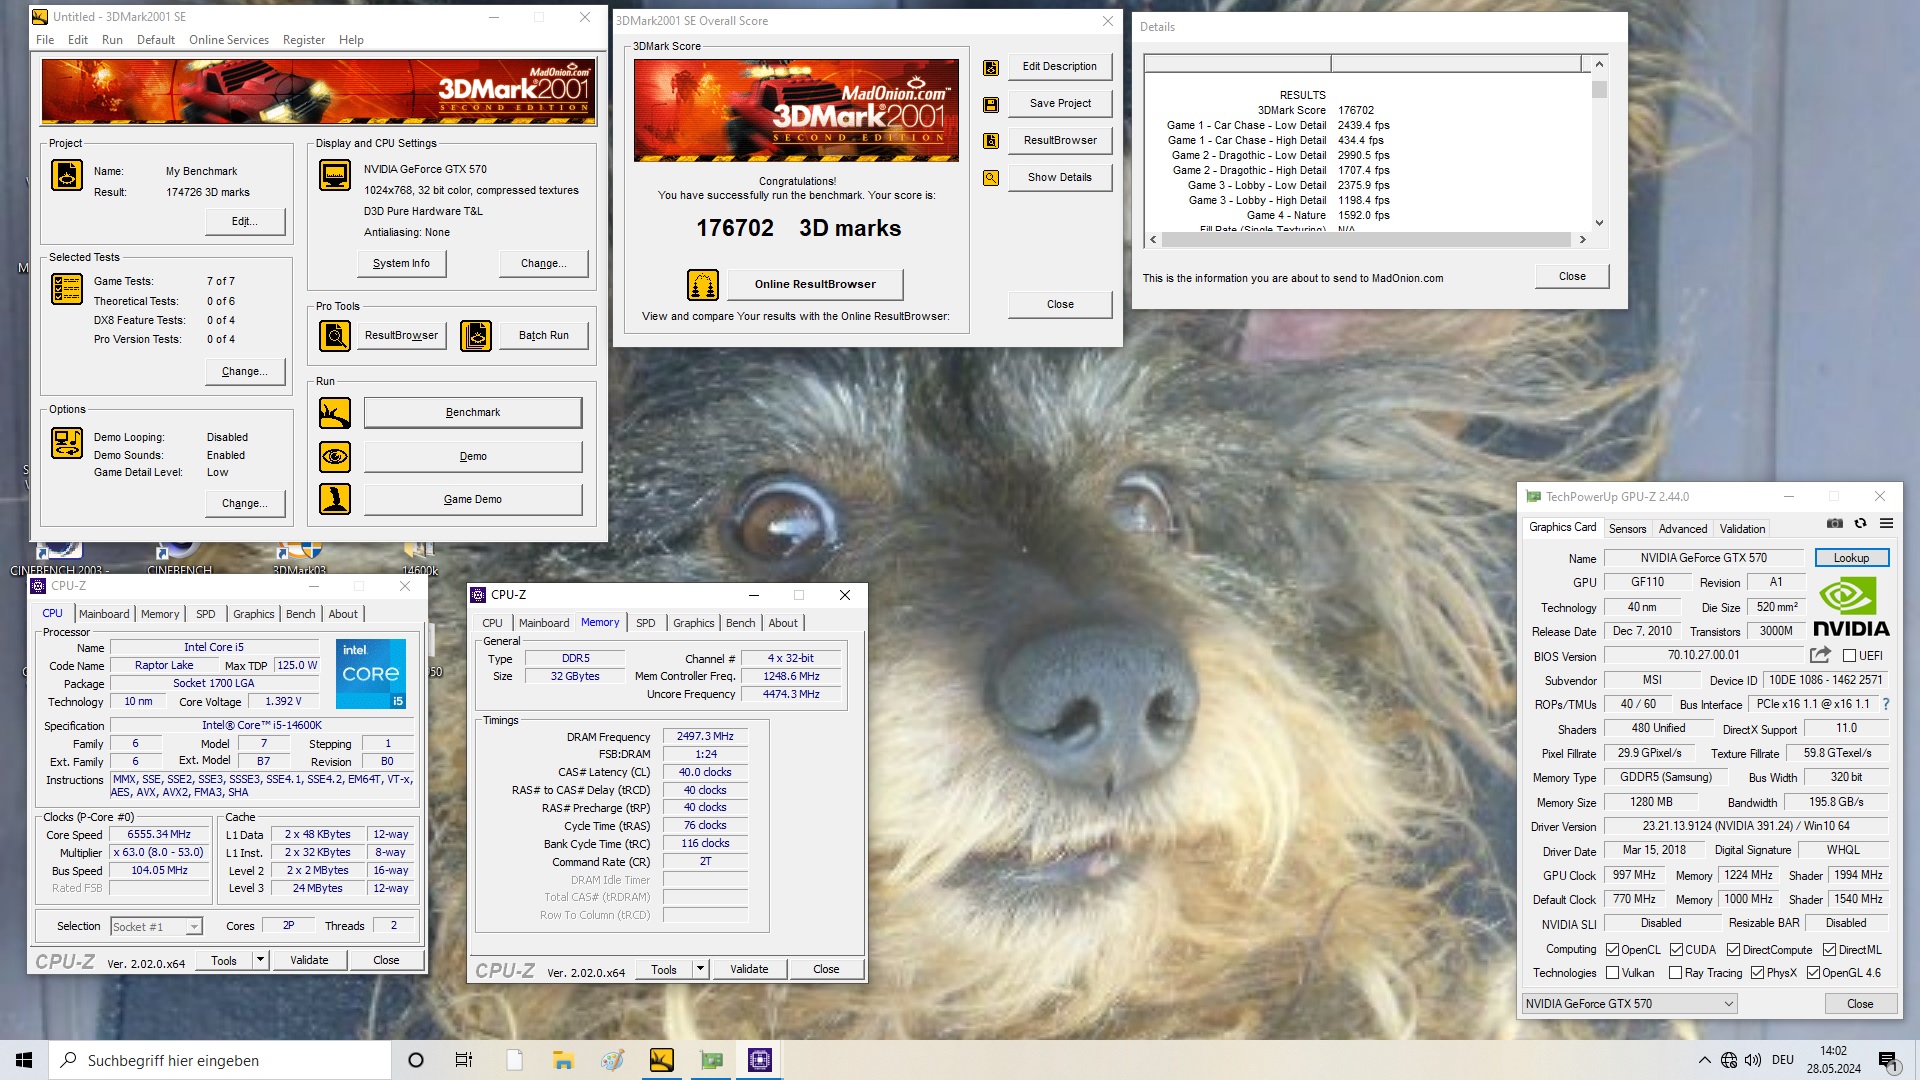Click the CPU-Z taskbar icon

point(760,1060)
